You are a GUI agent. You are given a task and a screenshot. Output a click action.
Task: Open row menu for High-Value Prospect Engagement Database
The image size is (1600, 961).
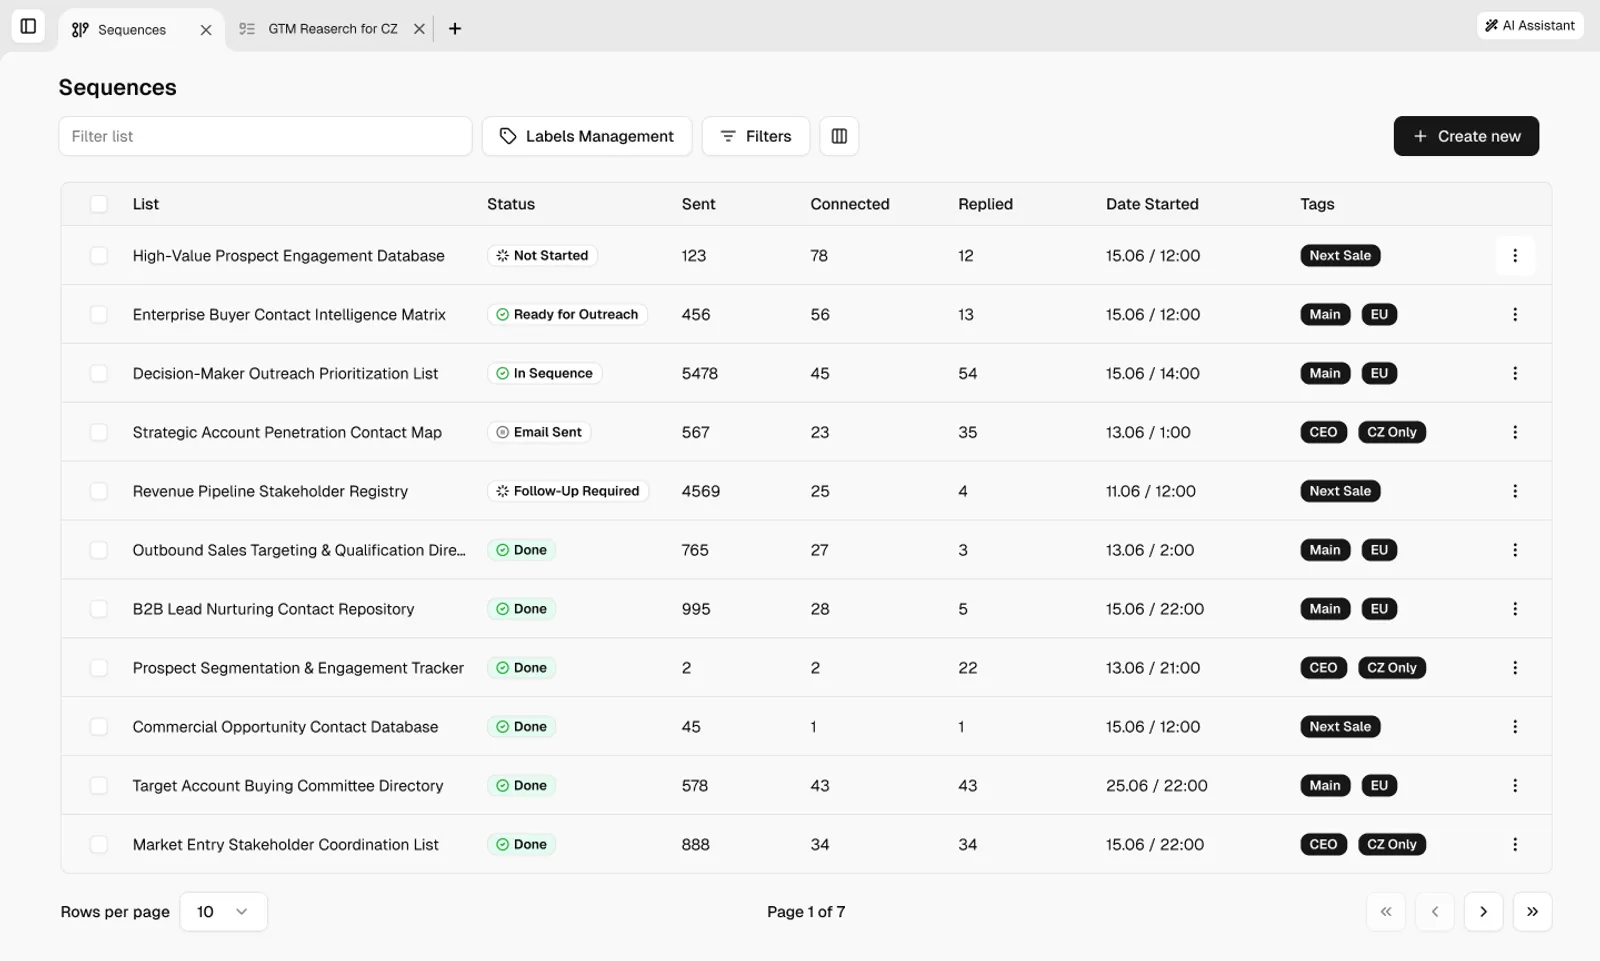(x=1515, y=256)
